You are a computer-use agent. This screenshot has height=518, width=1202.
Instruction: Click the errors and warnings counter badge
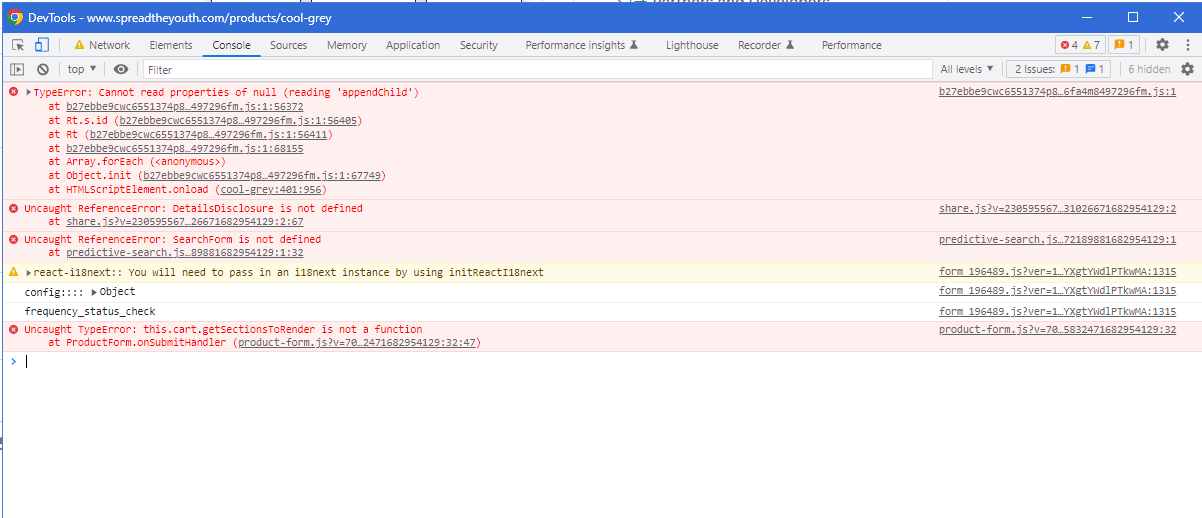[1080, 45]
